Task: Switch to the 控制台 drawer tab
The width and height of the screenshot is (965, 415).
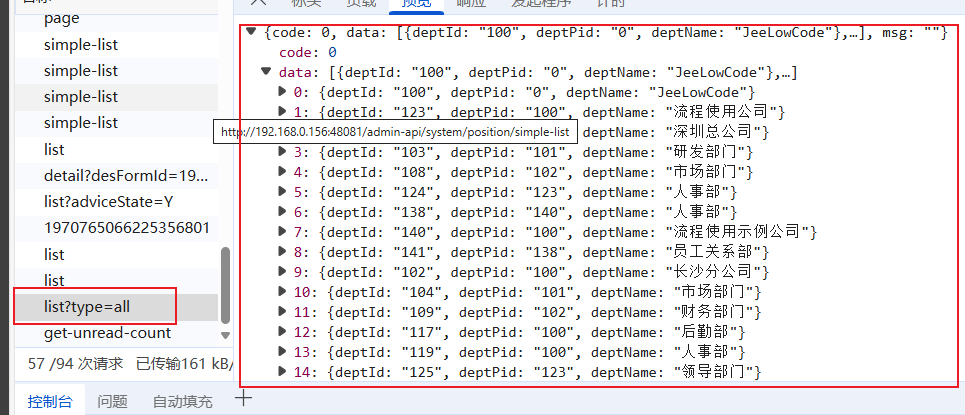Action: pos(49,402)
